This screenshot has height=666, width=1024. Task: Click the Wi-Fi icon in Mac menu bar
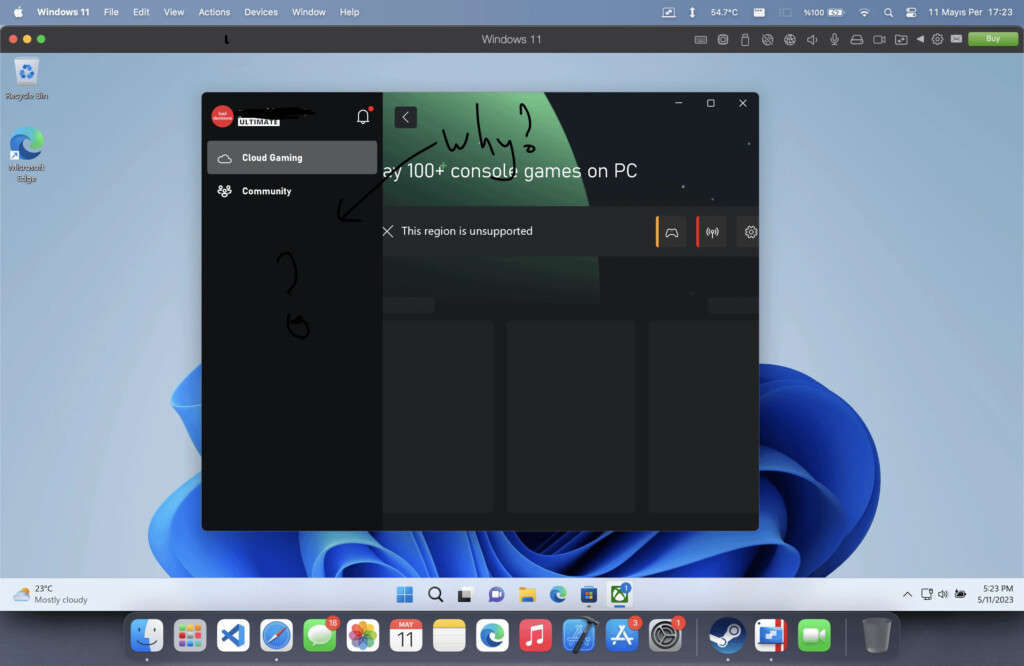pos(864,12)
